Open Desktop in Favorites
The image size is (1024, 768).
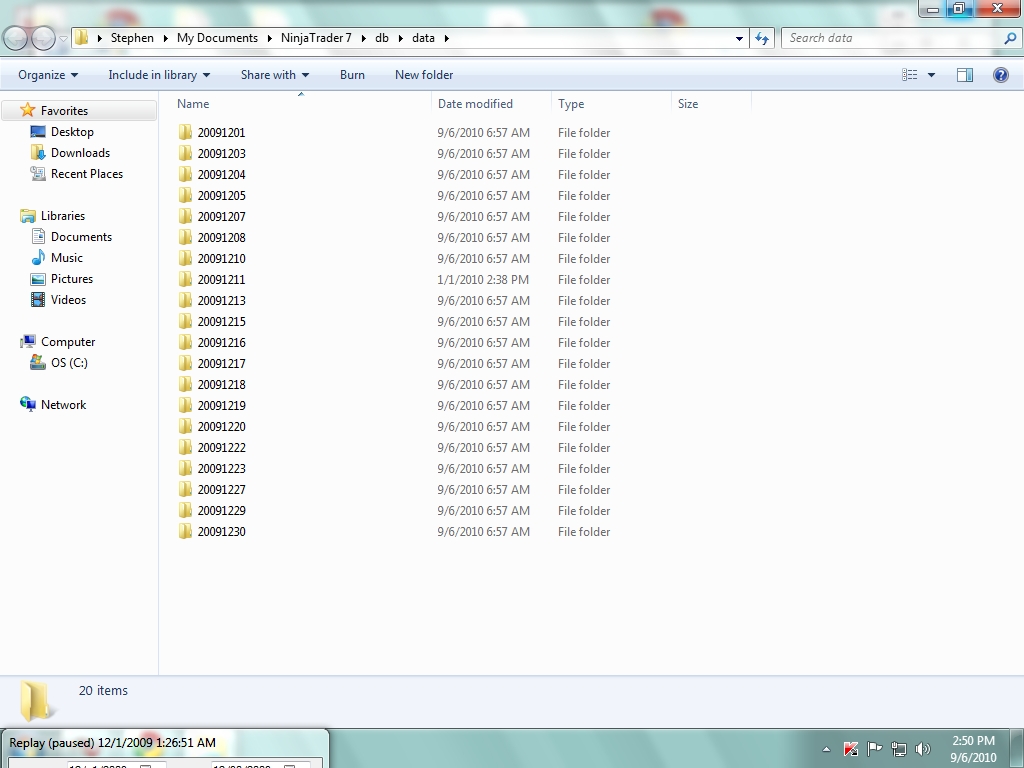[x=72, y=132]
